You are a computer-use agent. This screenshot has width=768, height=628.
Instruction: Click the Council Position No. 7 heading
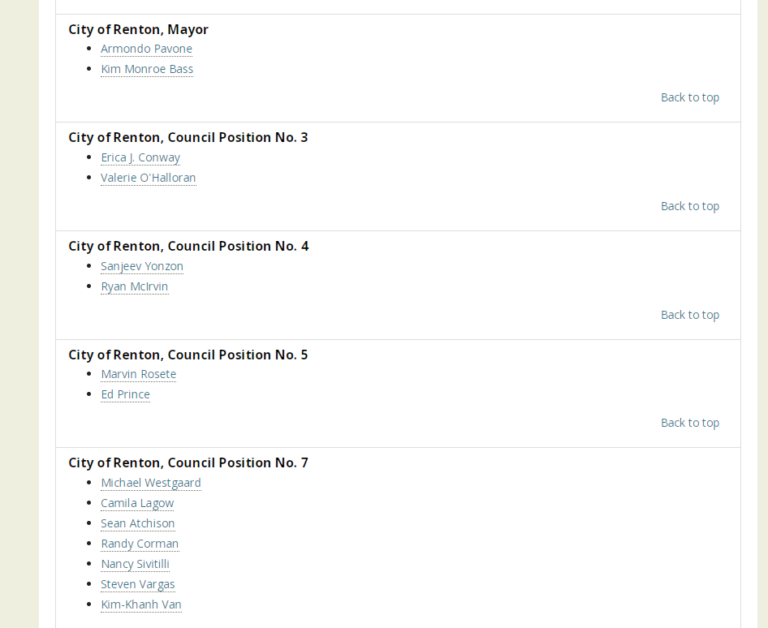(x=188, y=463)
